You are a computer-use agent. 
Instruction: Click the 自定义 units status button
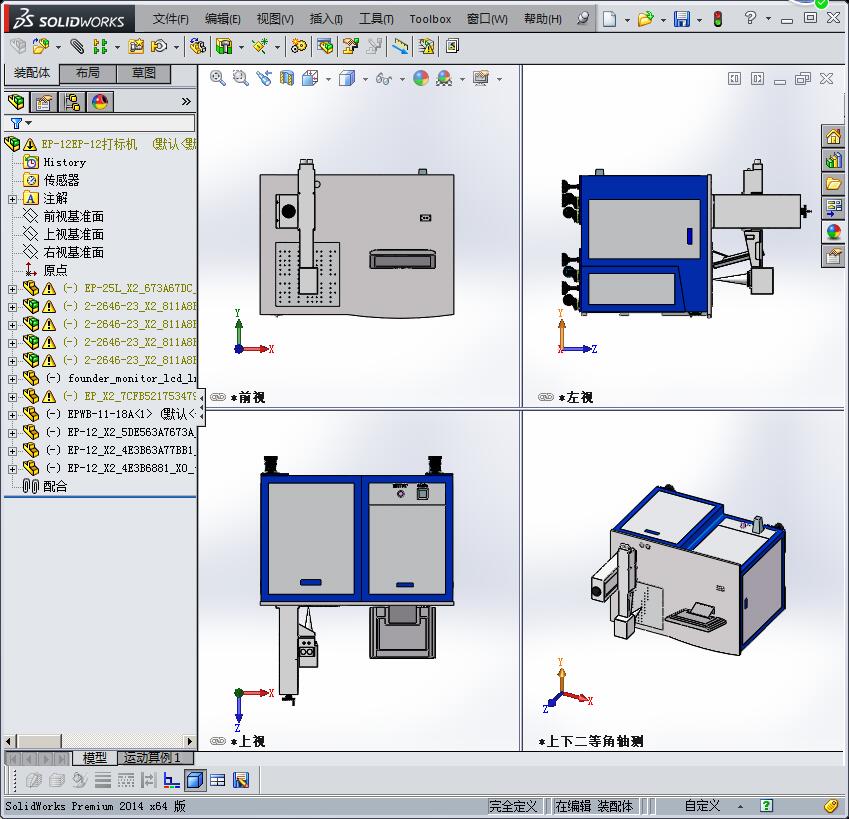tap(702, 806)
